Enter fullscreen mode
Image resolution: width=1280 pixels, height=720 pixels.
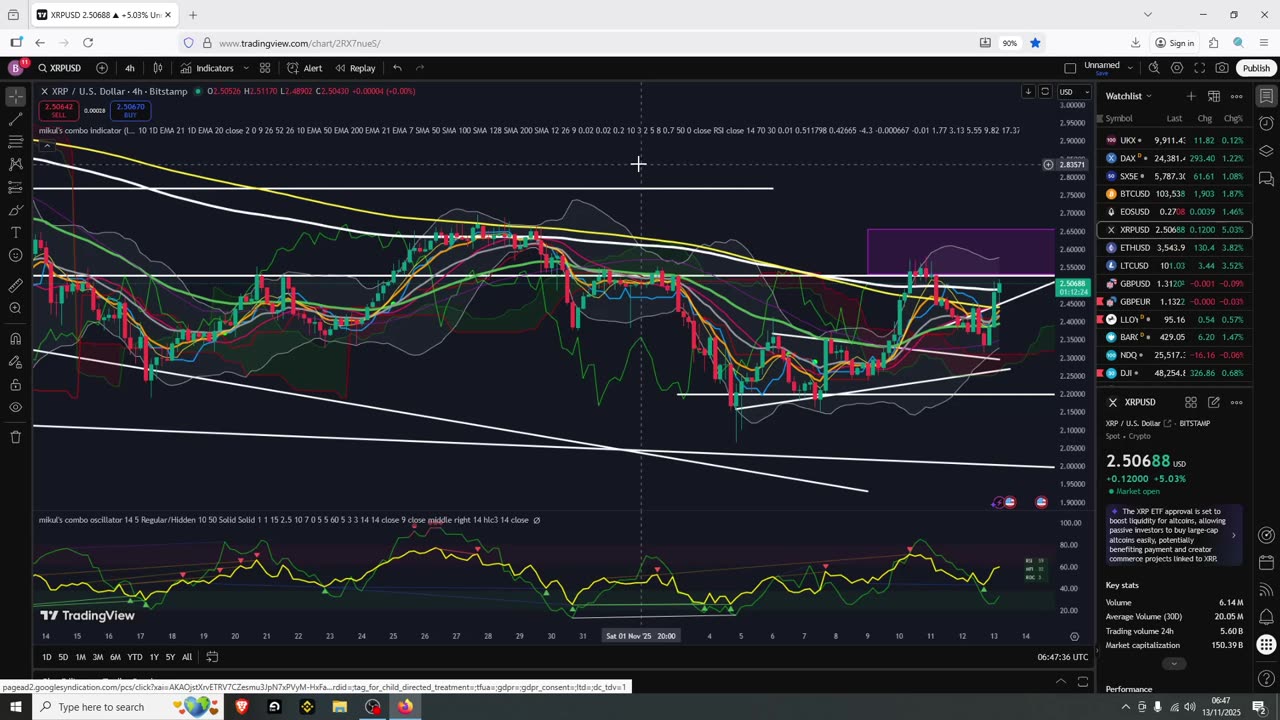click(x=1199, y=68)
